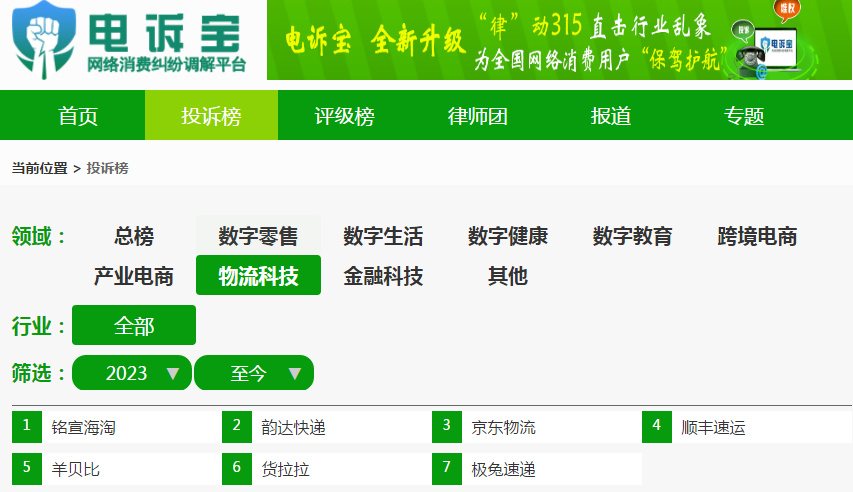Image resolution: width=853 pixels, height=492 pixels.
Task: Open the 专题 navigation tab
Action: click(743, 116)
